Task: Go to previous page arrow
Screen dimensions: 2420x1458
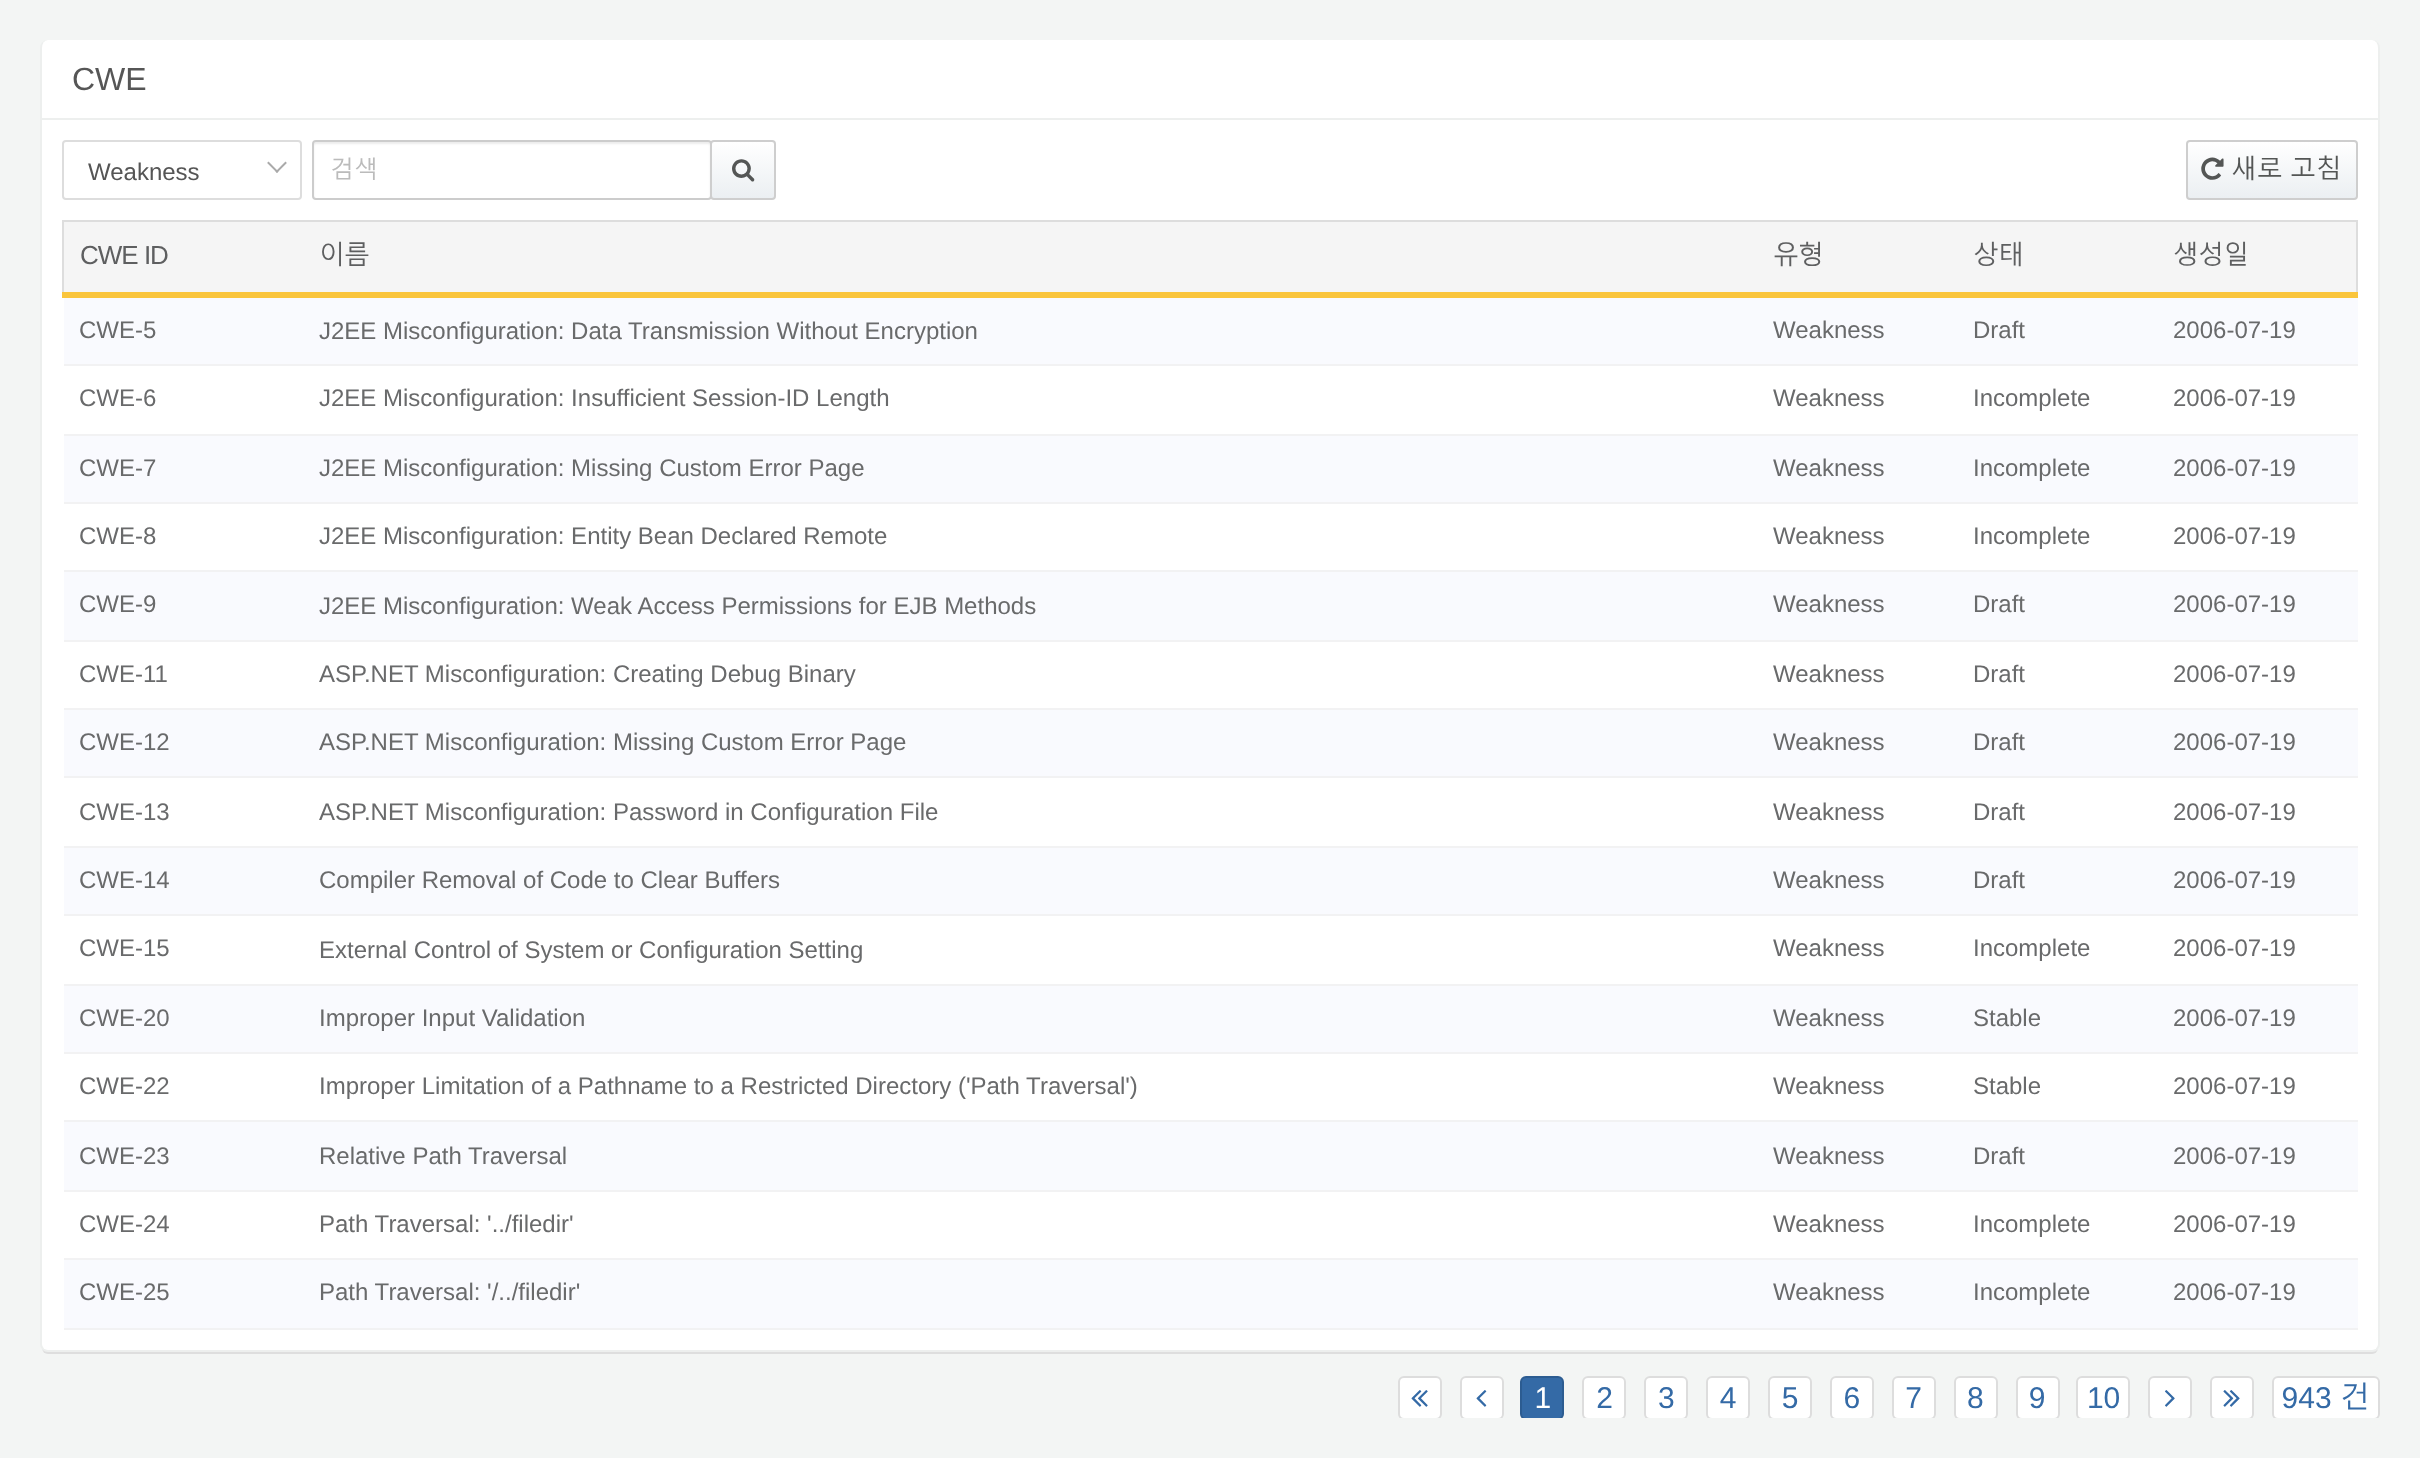Action: [1482, 1398]
